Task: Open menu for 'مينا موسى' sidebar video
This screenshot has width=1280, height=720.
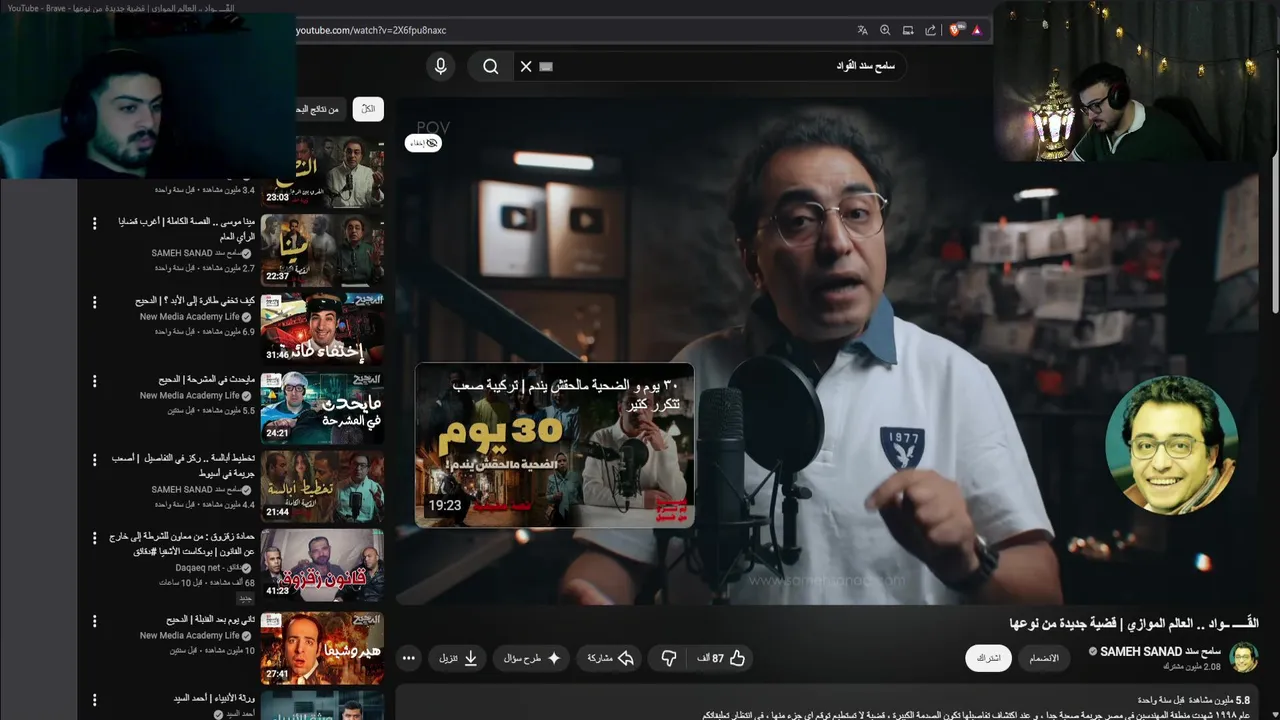Action: click(95, 223)
